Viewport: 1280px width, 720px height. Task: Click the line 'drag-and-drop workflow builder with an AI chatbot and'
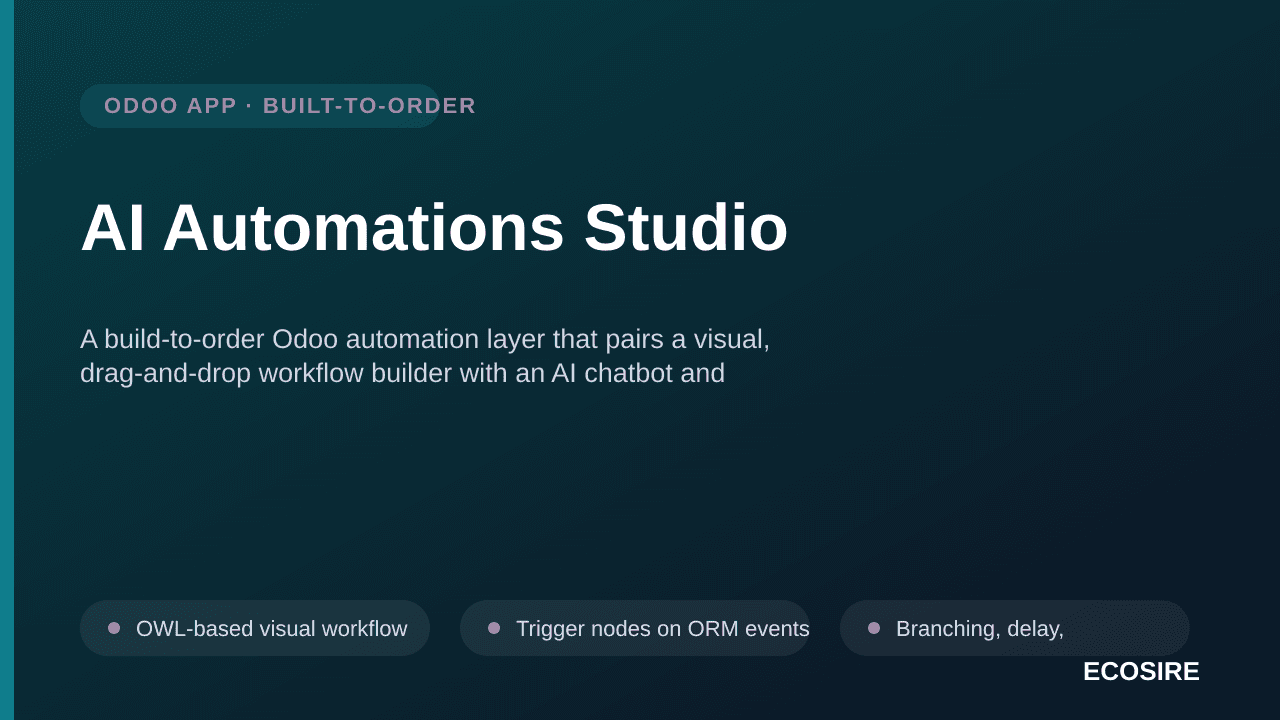[402, 373]
